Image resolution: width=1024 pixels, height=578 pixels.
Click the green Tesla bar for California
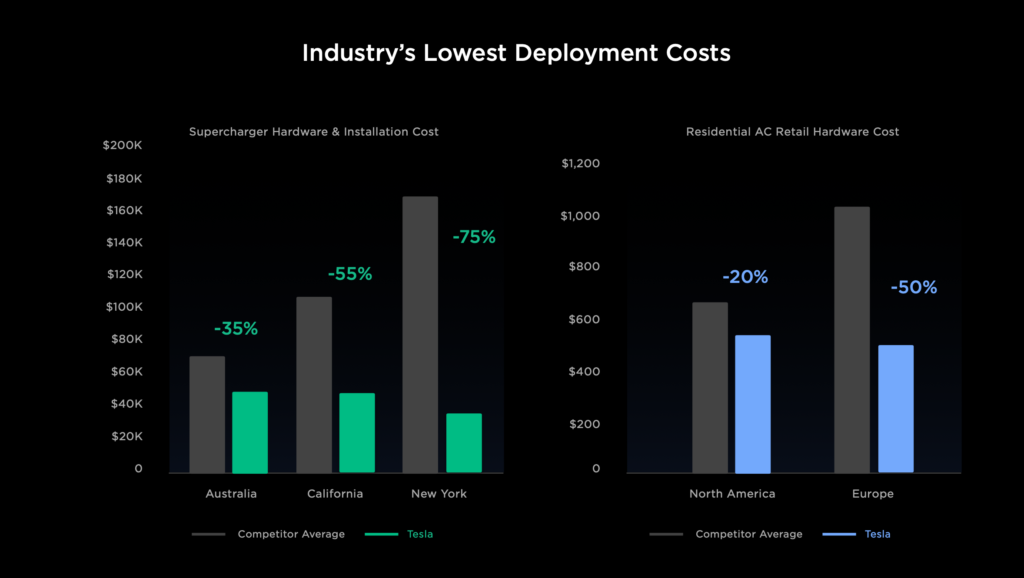pyautogui.click(x=357, y=433)
